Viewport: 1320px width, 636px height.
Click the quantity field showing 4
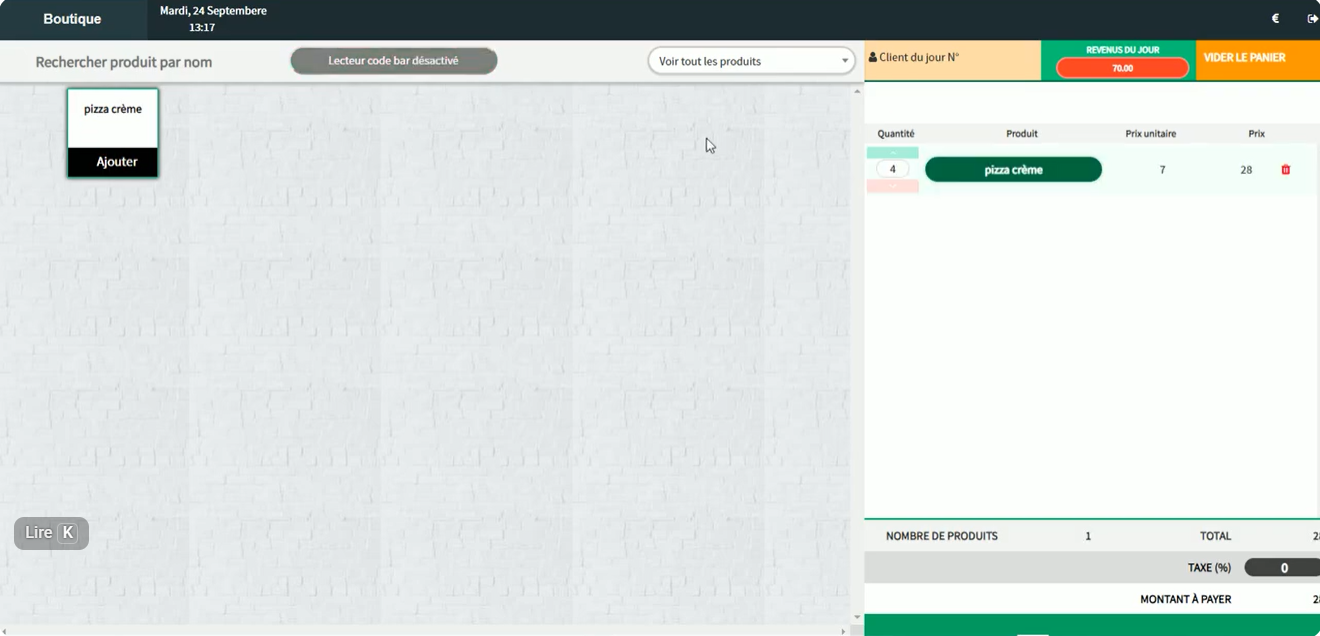pos(893,170)
